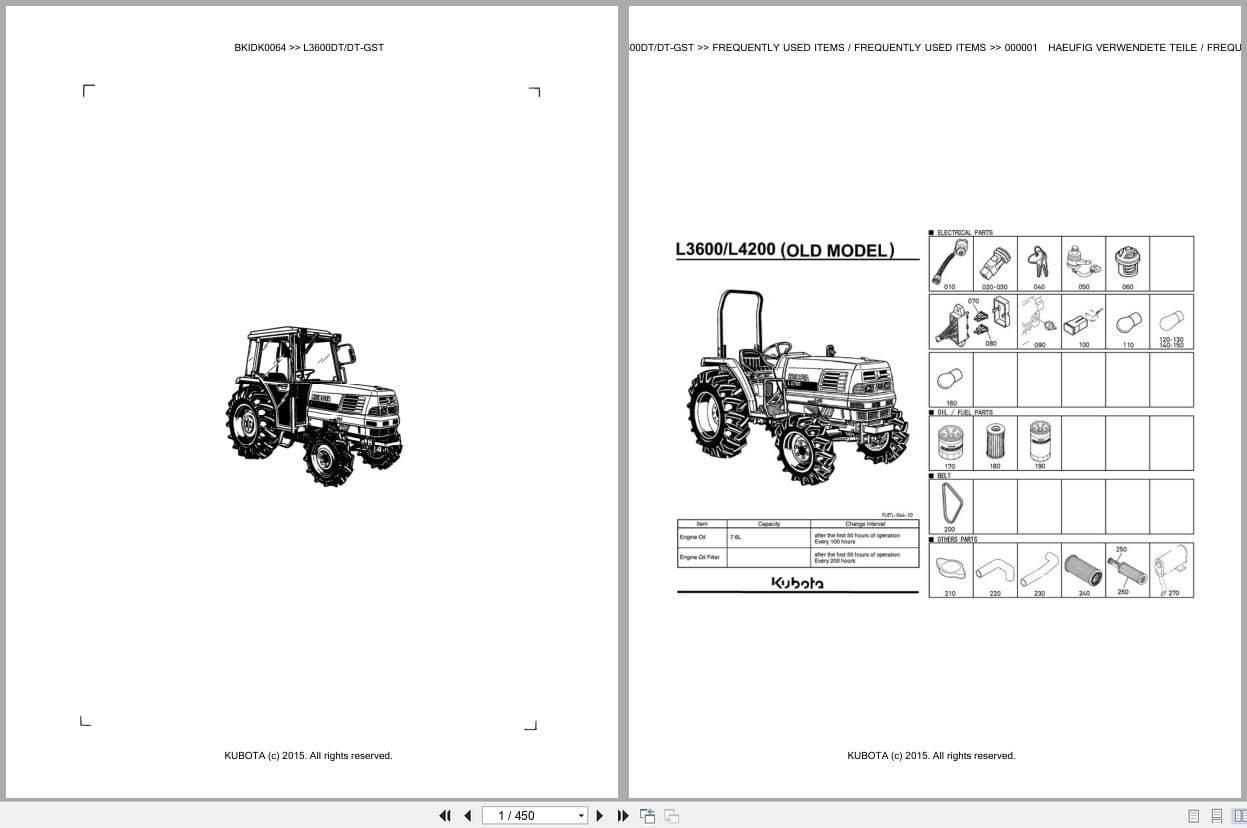Click the Capacity column header
1247x828 pixels.
769,524
